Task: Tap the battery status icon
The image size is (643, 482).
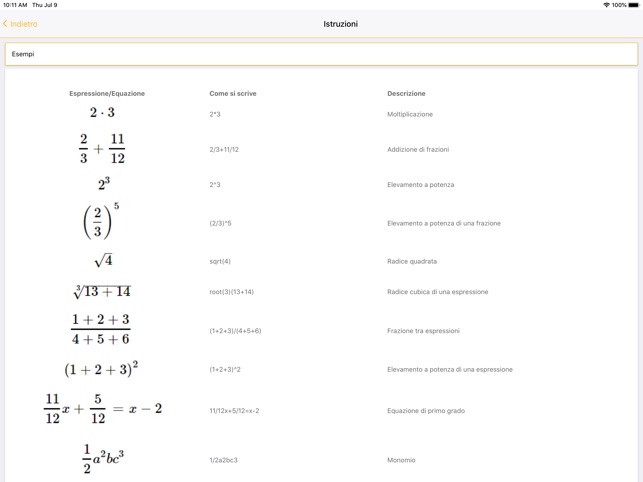Action: coord(634,5)
